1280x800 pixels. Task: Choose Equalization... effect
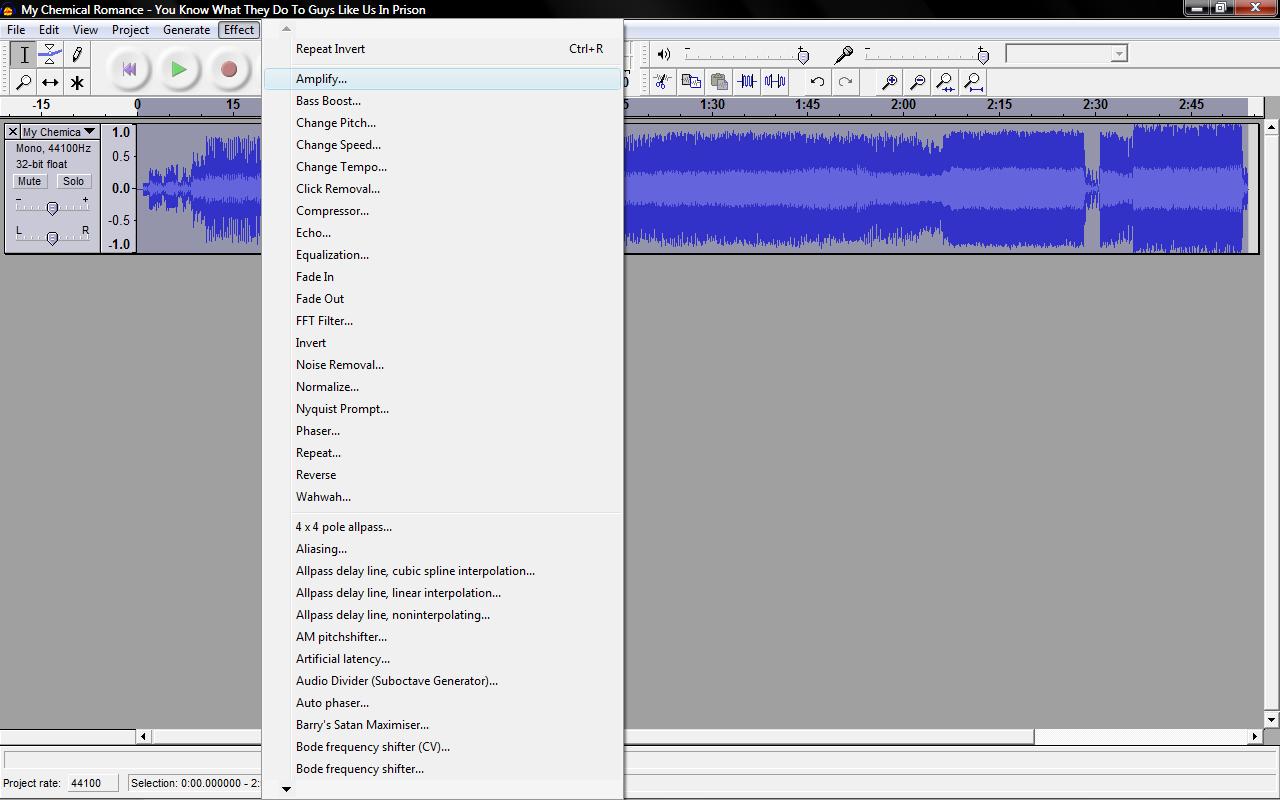coord(443,255)
